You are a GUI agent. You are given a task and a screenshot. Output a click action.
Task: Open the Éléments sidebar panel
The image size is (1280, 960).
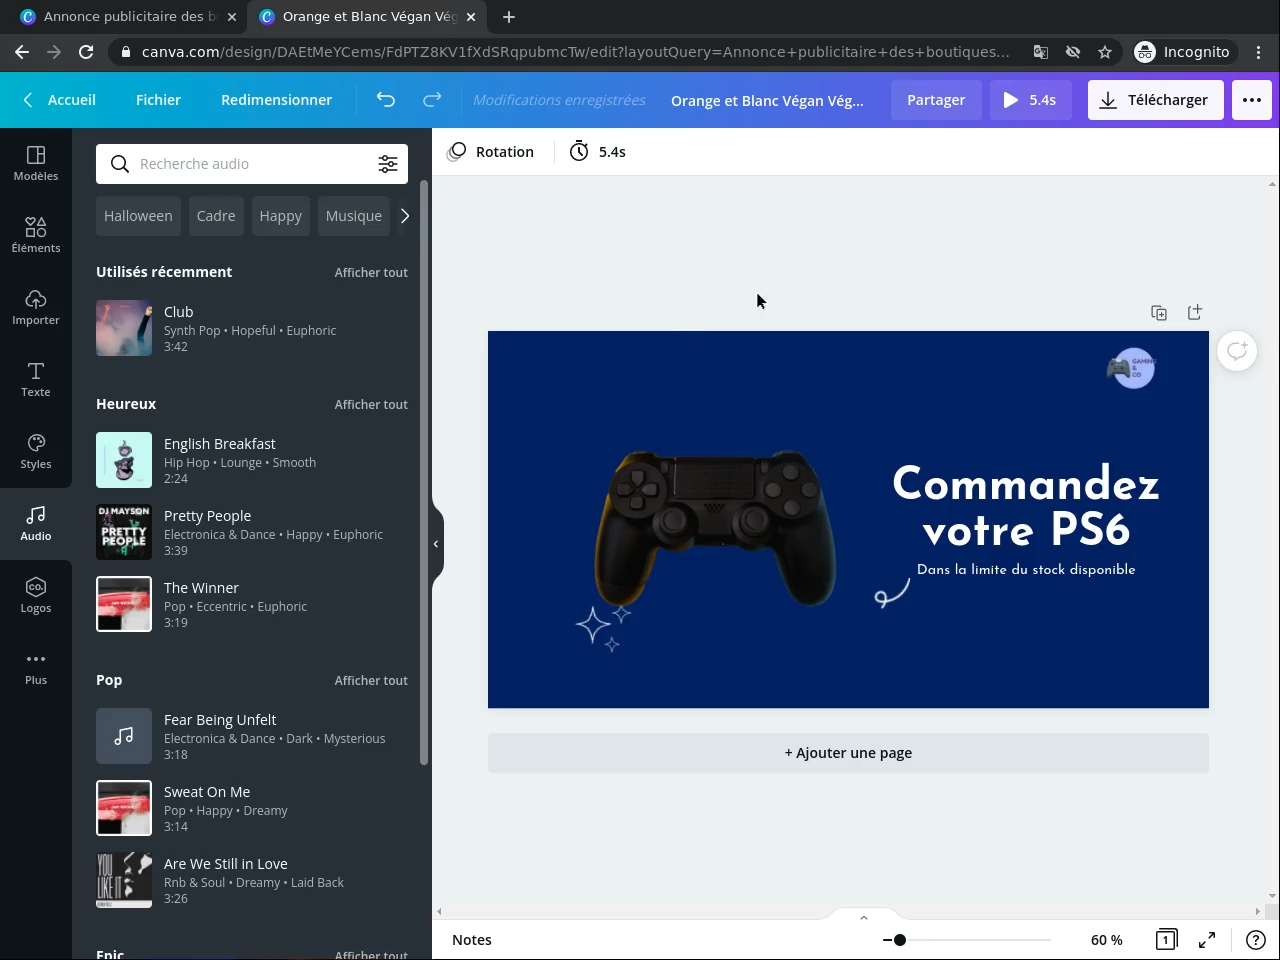coord(36,236)
